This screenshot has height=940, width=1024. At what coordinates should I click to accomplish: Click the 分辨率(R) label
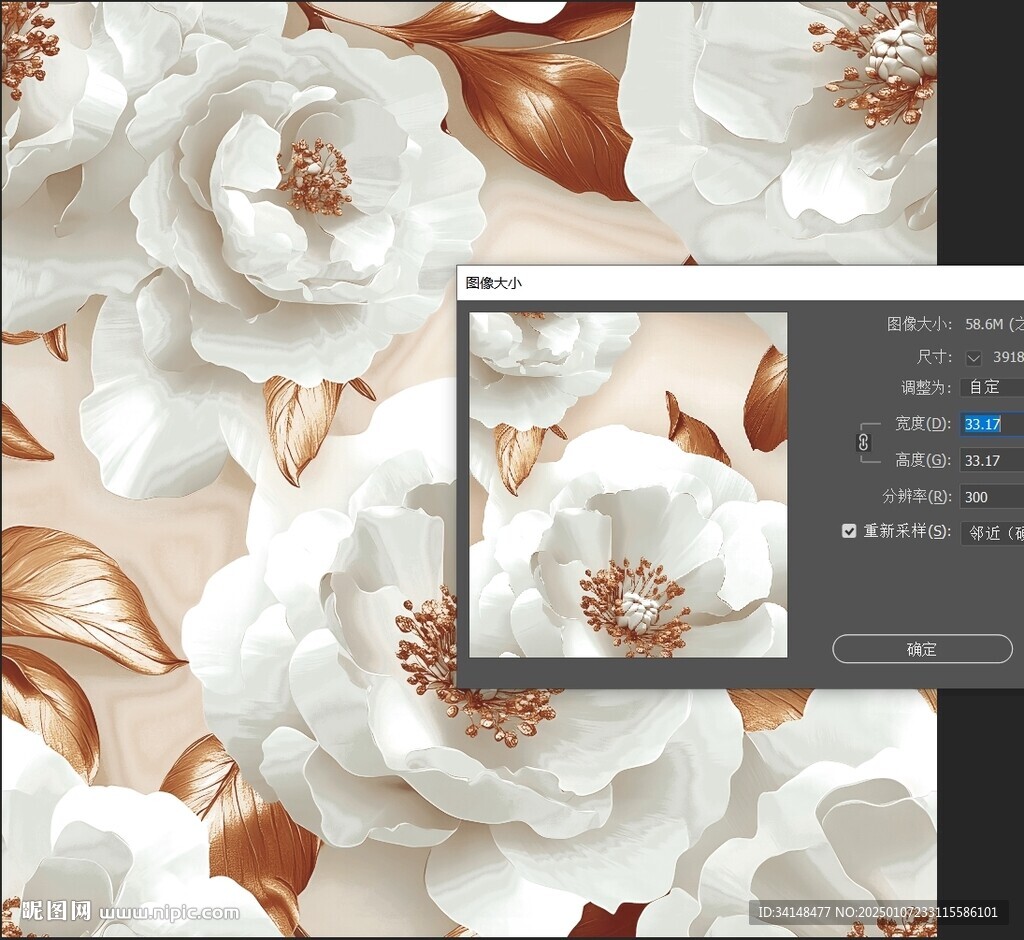(x=916, y=497)
